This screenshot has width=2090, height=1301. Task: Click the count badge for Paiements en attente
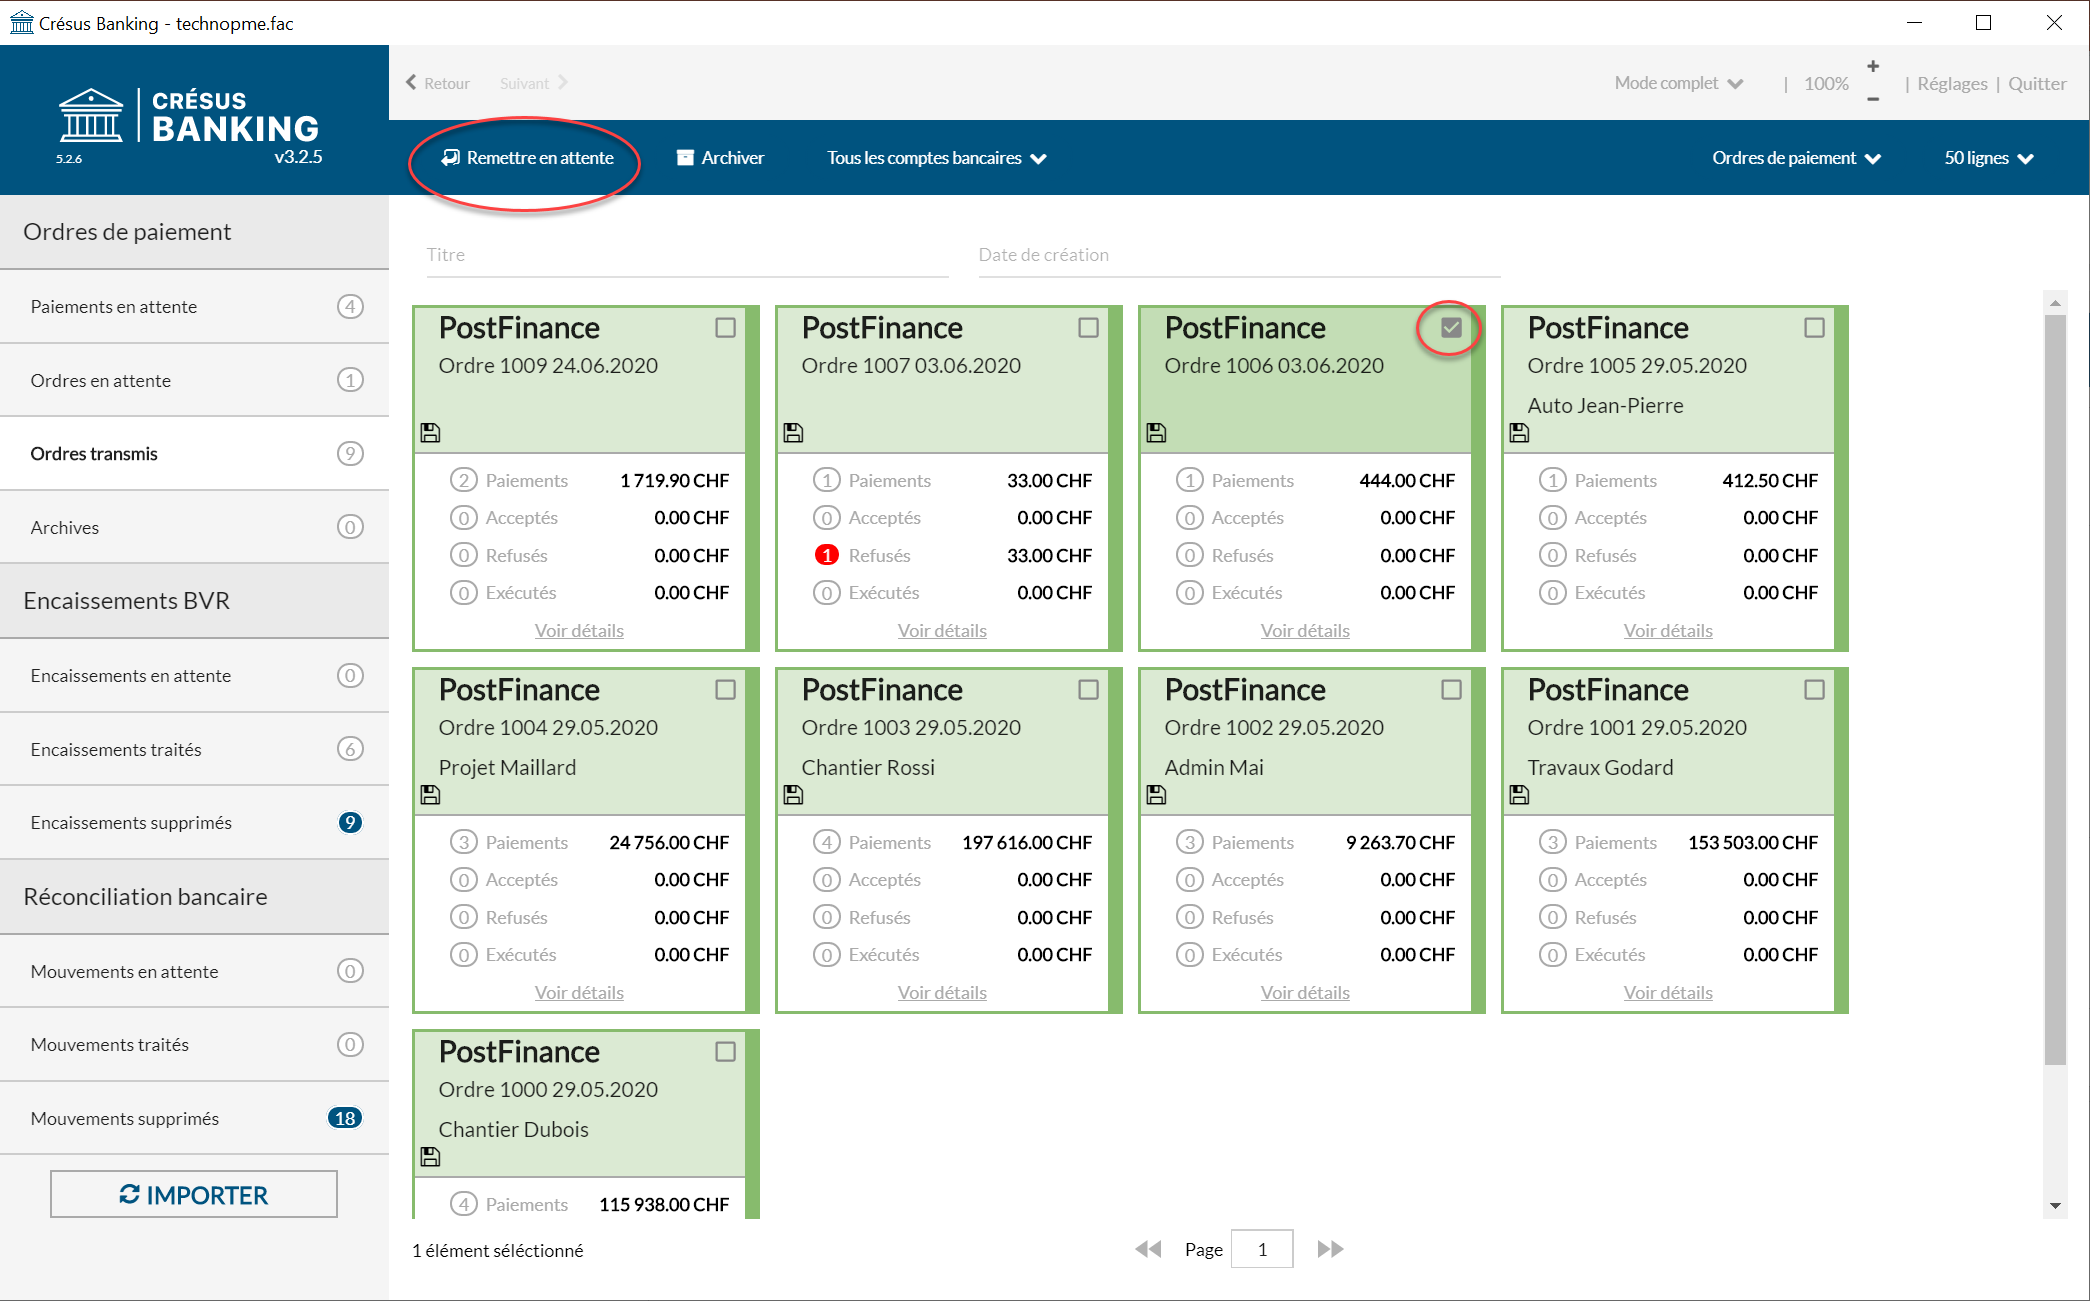click(350, 306)
